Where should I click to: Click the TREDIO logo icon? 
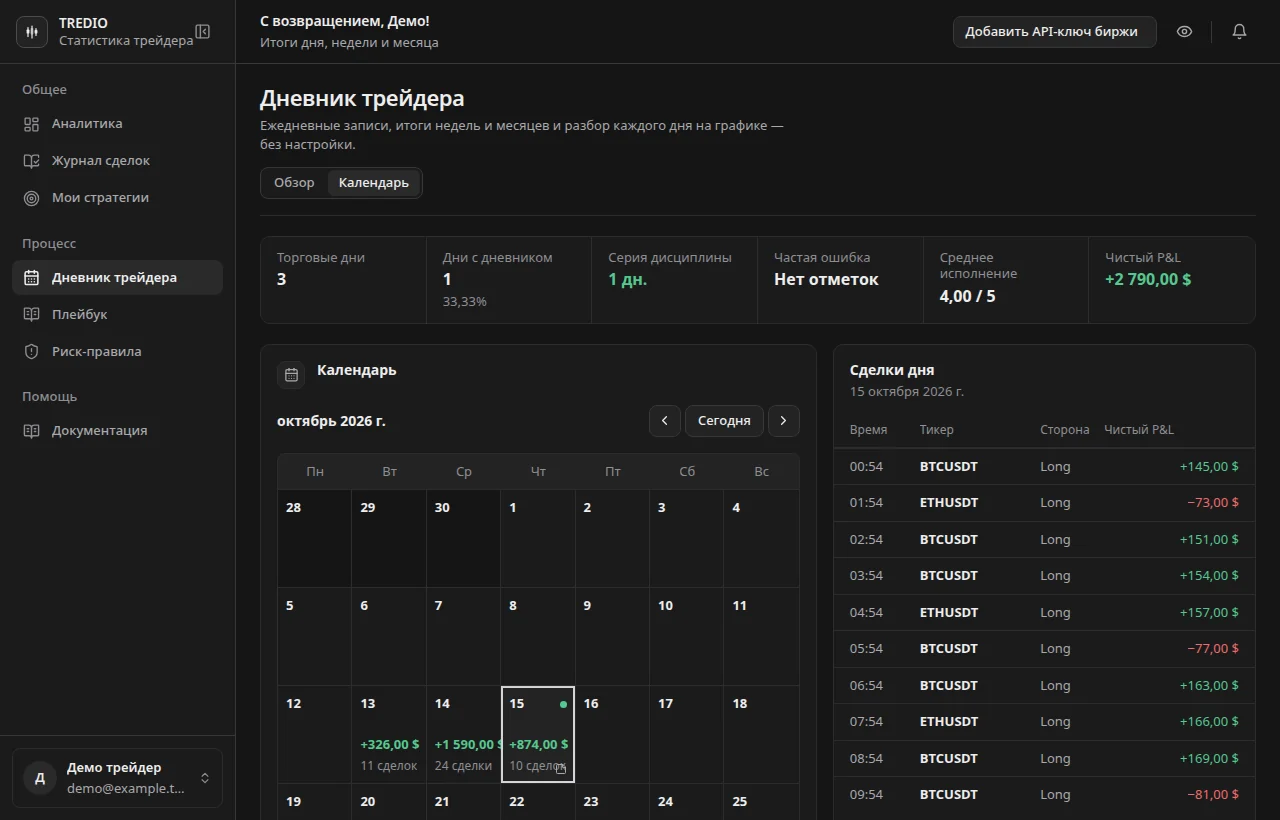tap(32, 32)
